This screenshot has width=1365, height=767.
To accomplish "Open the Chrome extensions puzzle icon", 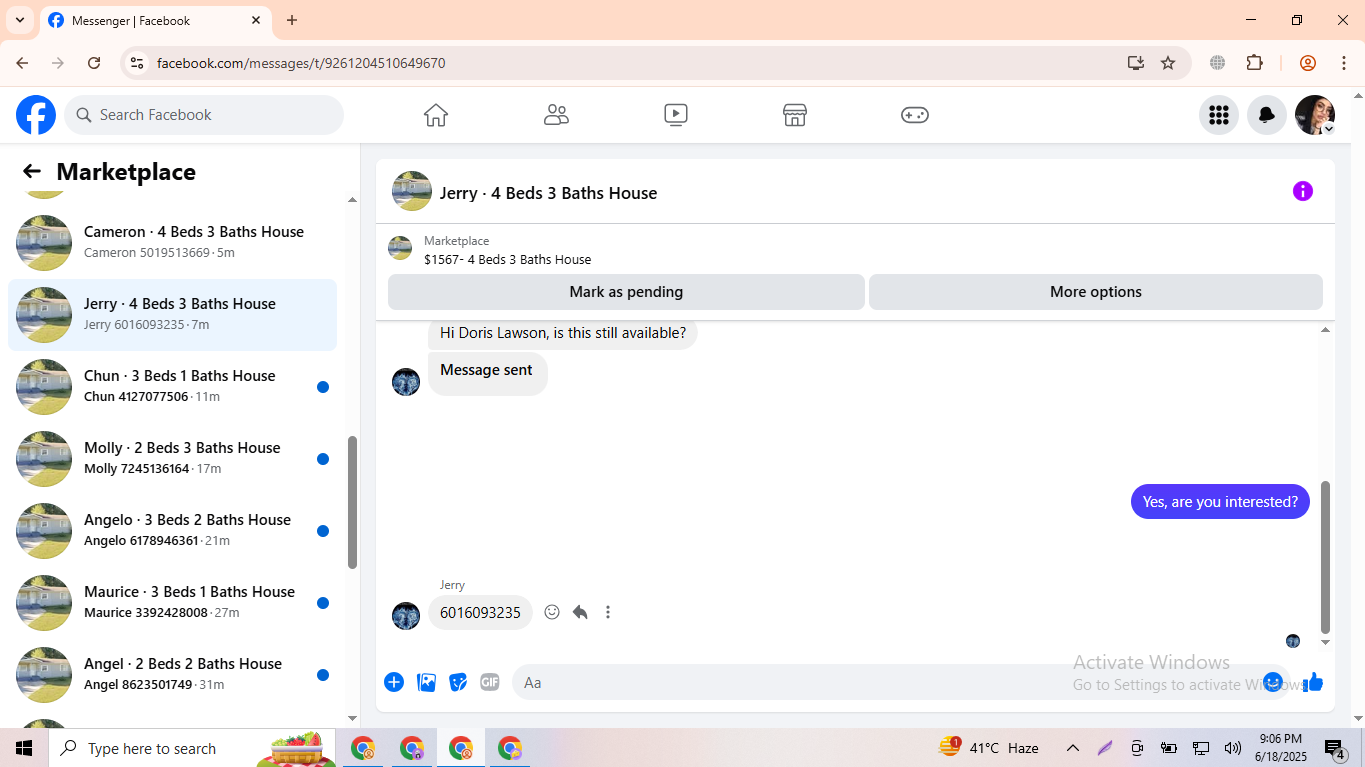I will coord(1255,63).
